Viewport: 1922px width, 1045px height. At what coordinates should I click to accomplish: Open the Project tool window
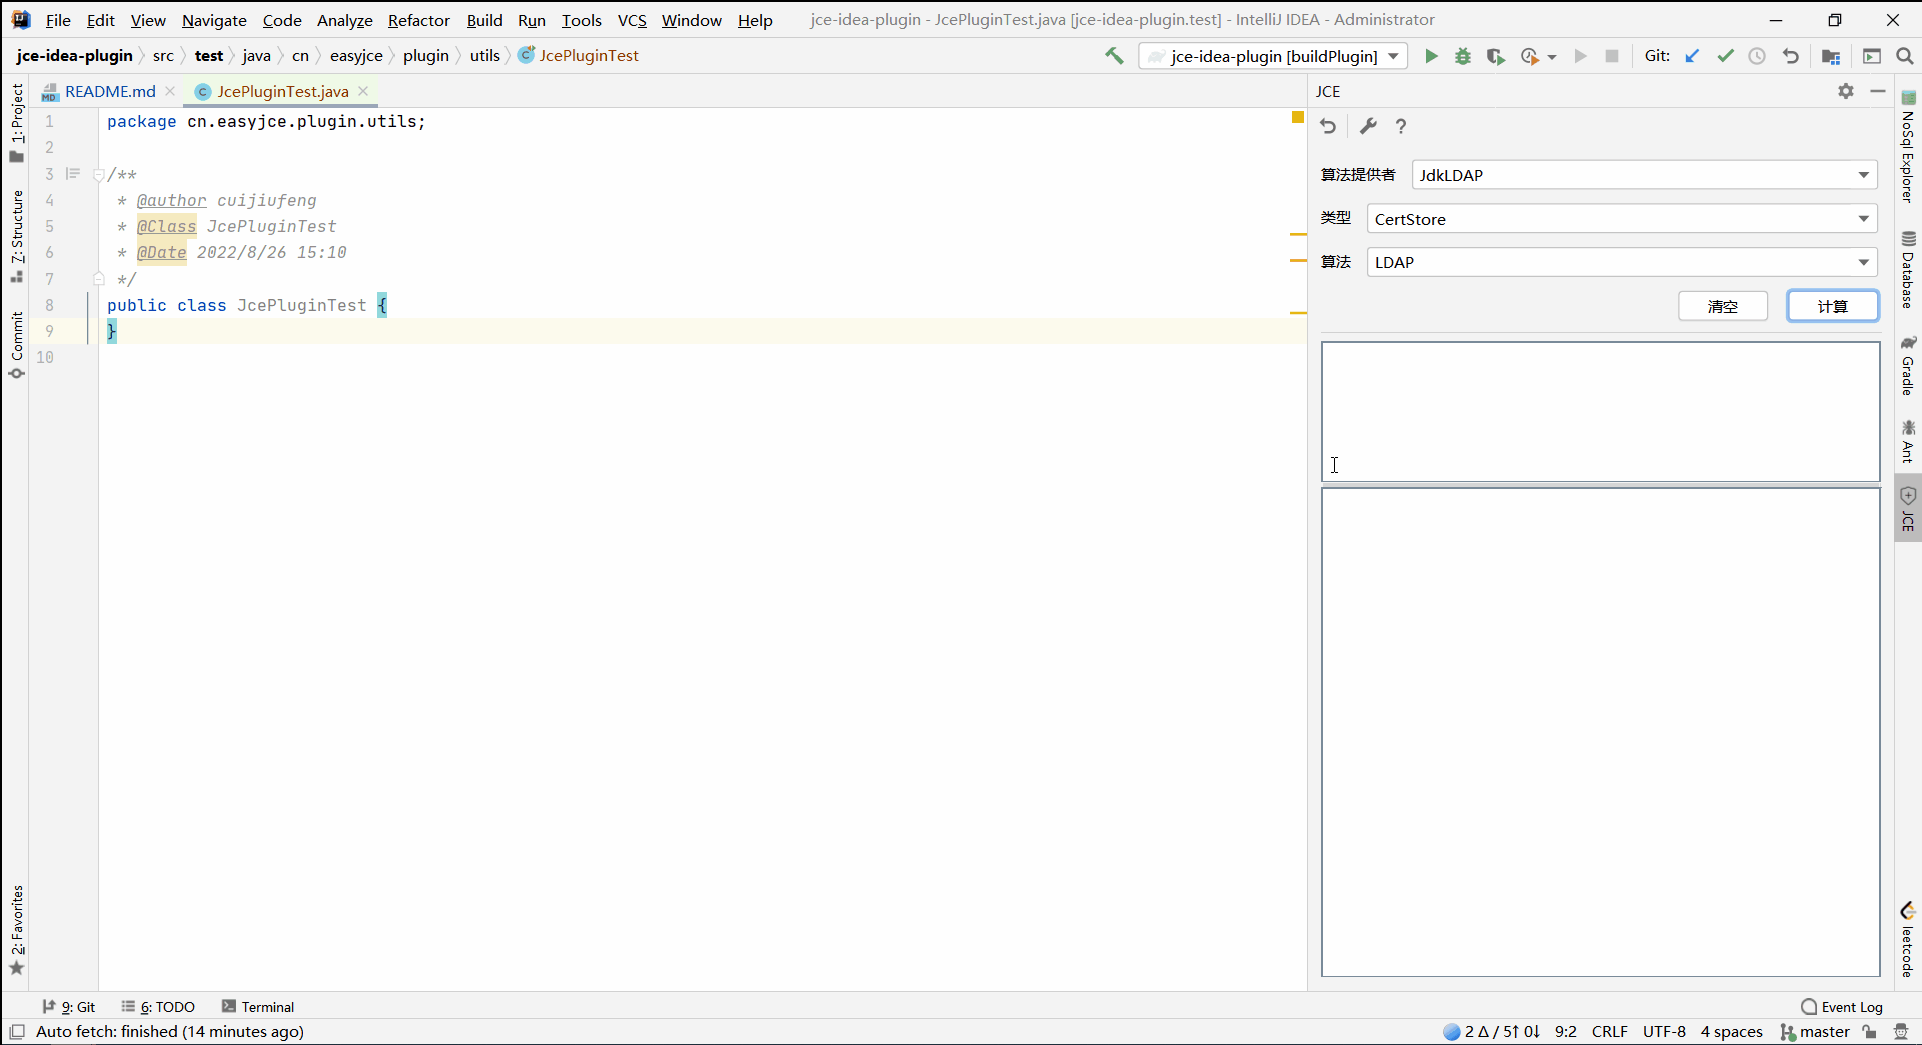(x=16, y=123)
